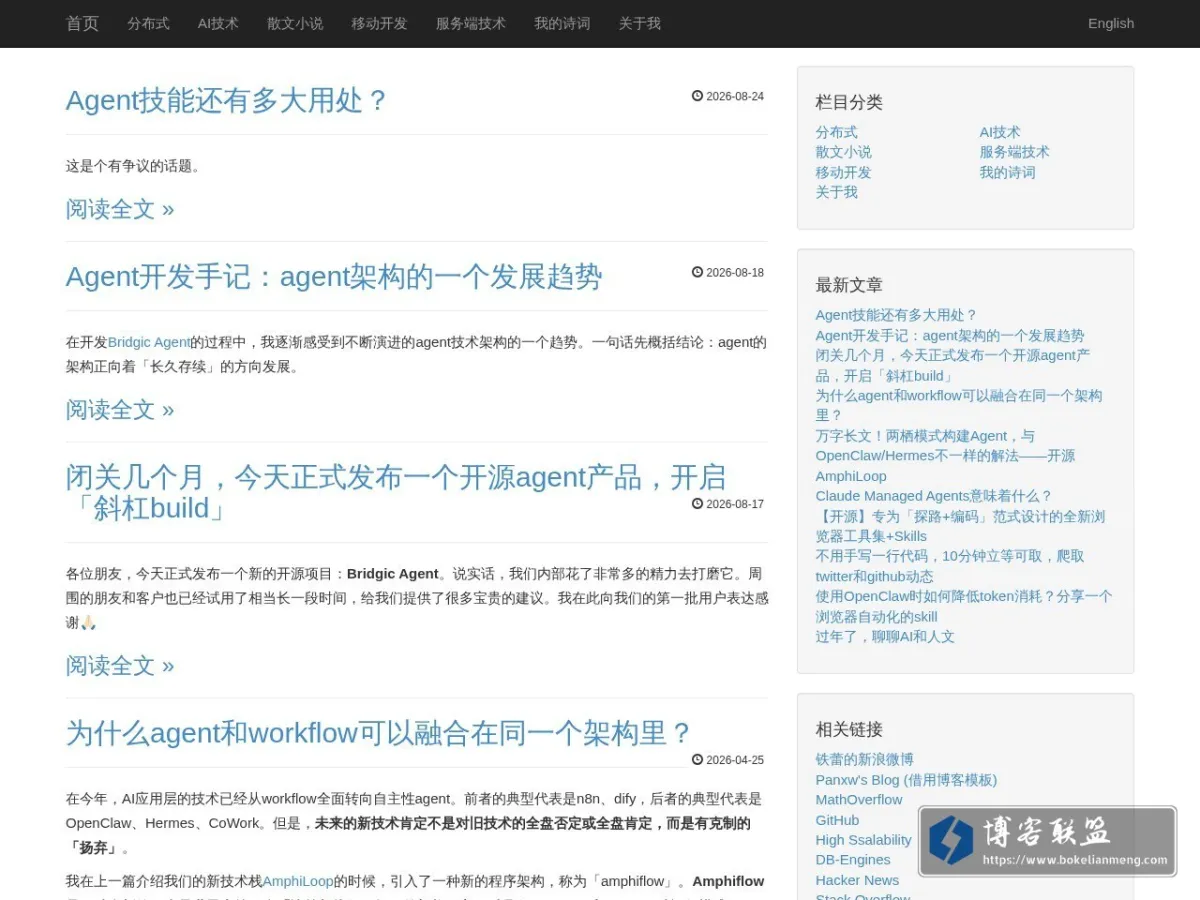The image size is (1200, 900).
Task: Read full text under Agent开发手记 post
Action: pos(120,409)
